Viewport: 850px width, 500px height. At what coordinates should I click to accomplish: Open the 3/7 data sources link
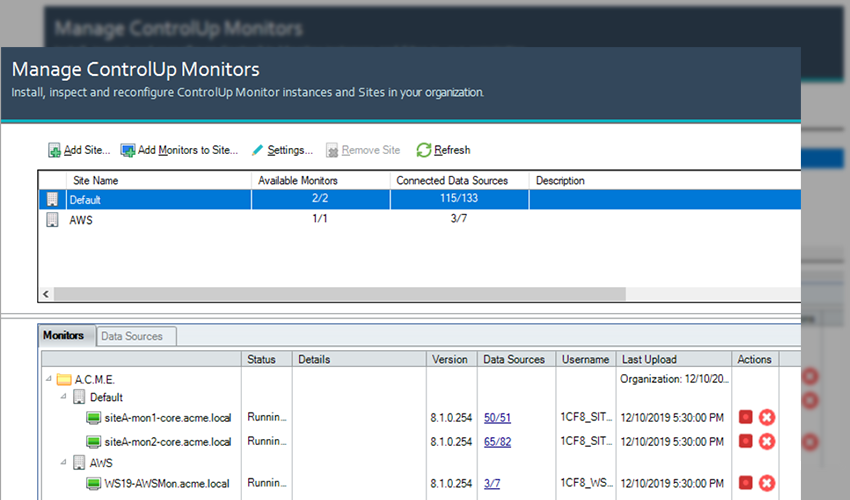pos(492,483)
